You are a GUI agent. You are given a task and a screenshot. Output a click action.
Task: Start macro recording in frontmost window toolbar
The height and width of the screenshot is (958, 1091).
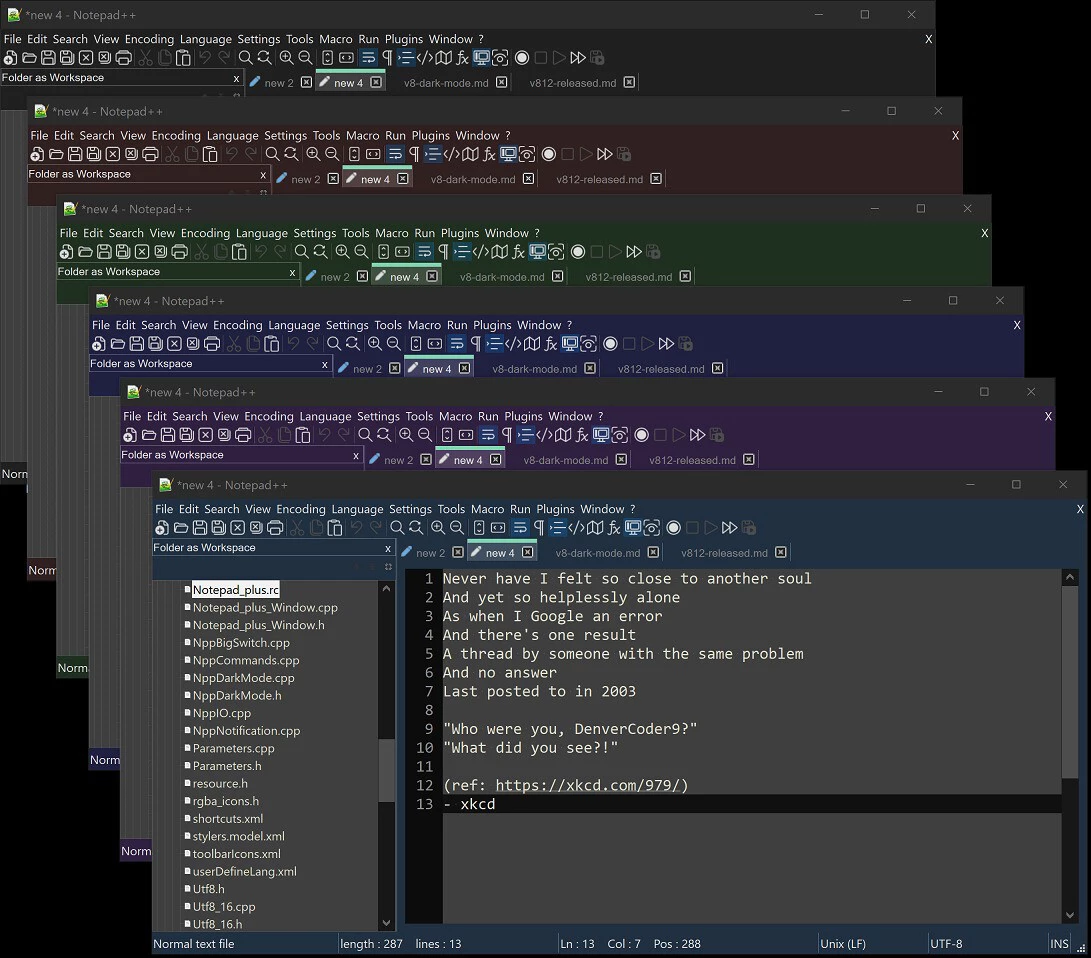pyautogui.click(x=673, y=528)
